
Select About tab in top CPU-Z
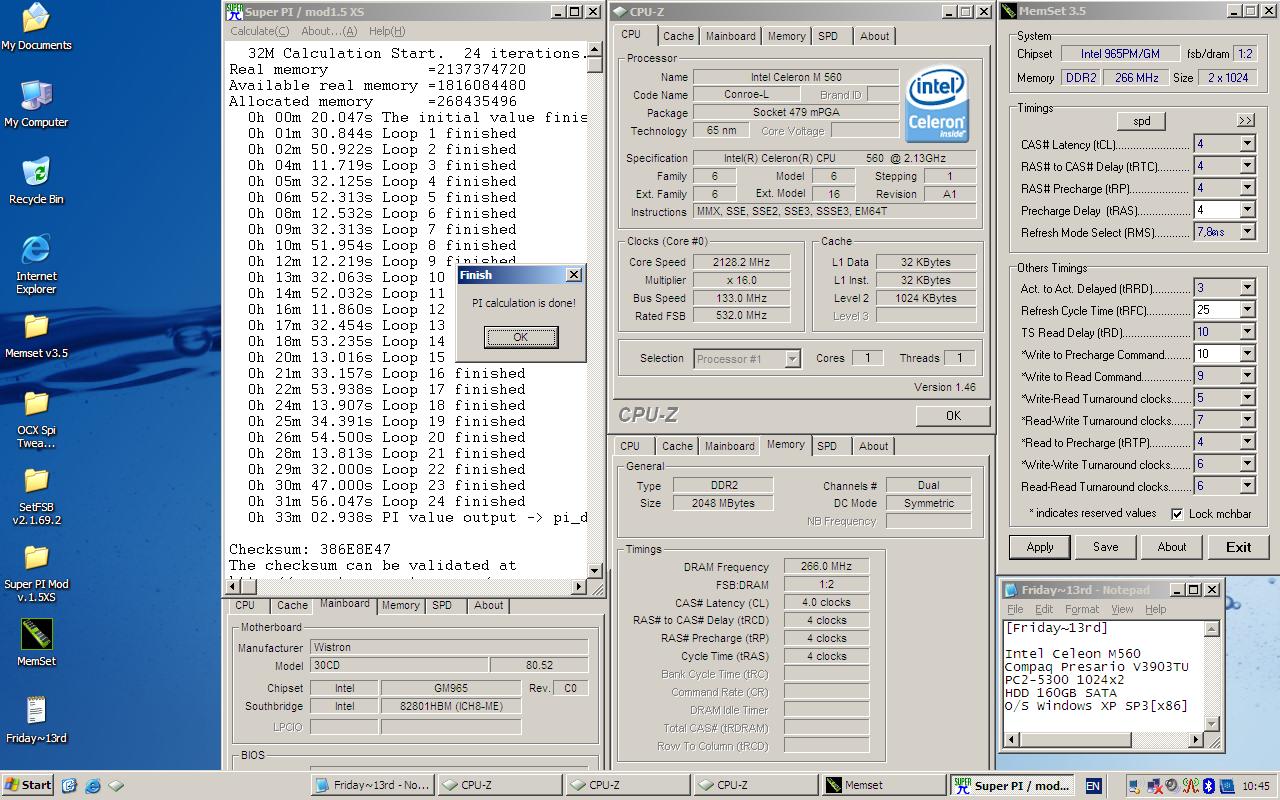tap(874, 36)
